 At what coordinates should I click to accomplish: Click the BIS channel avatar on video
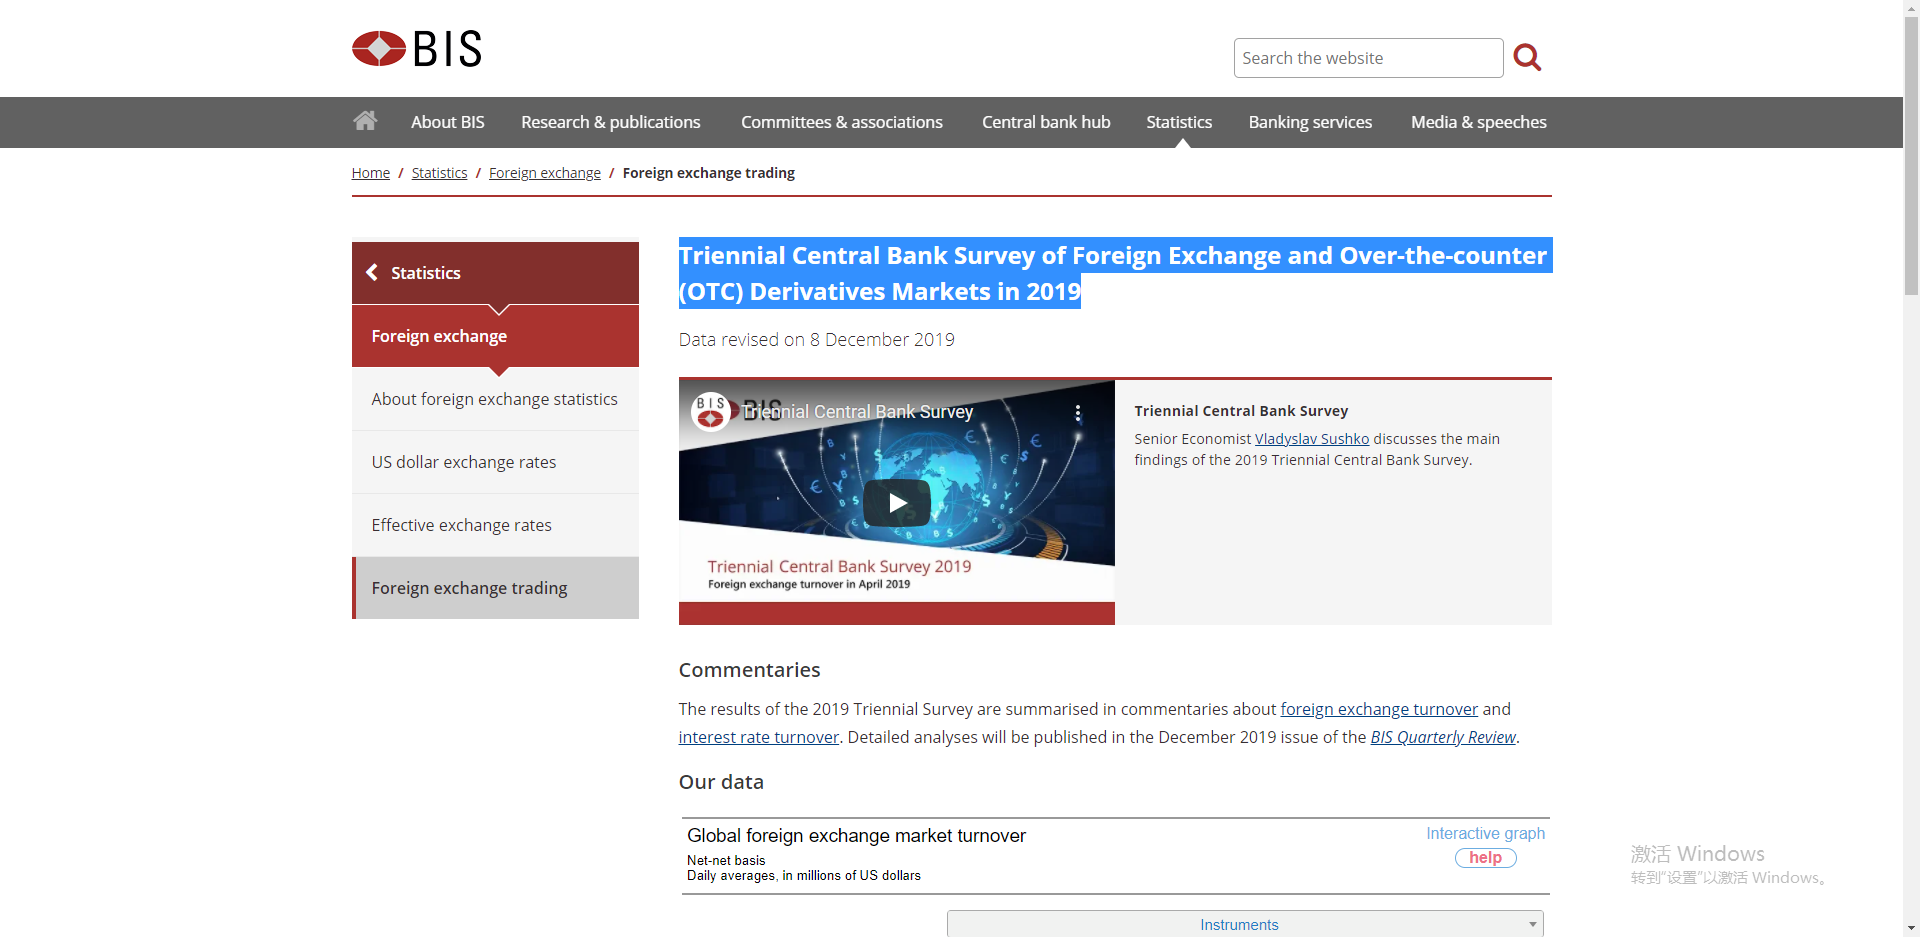tap(710, 410)
